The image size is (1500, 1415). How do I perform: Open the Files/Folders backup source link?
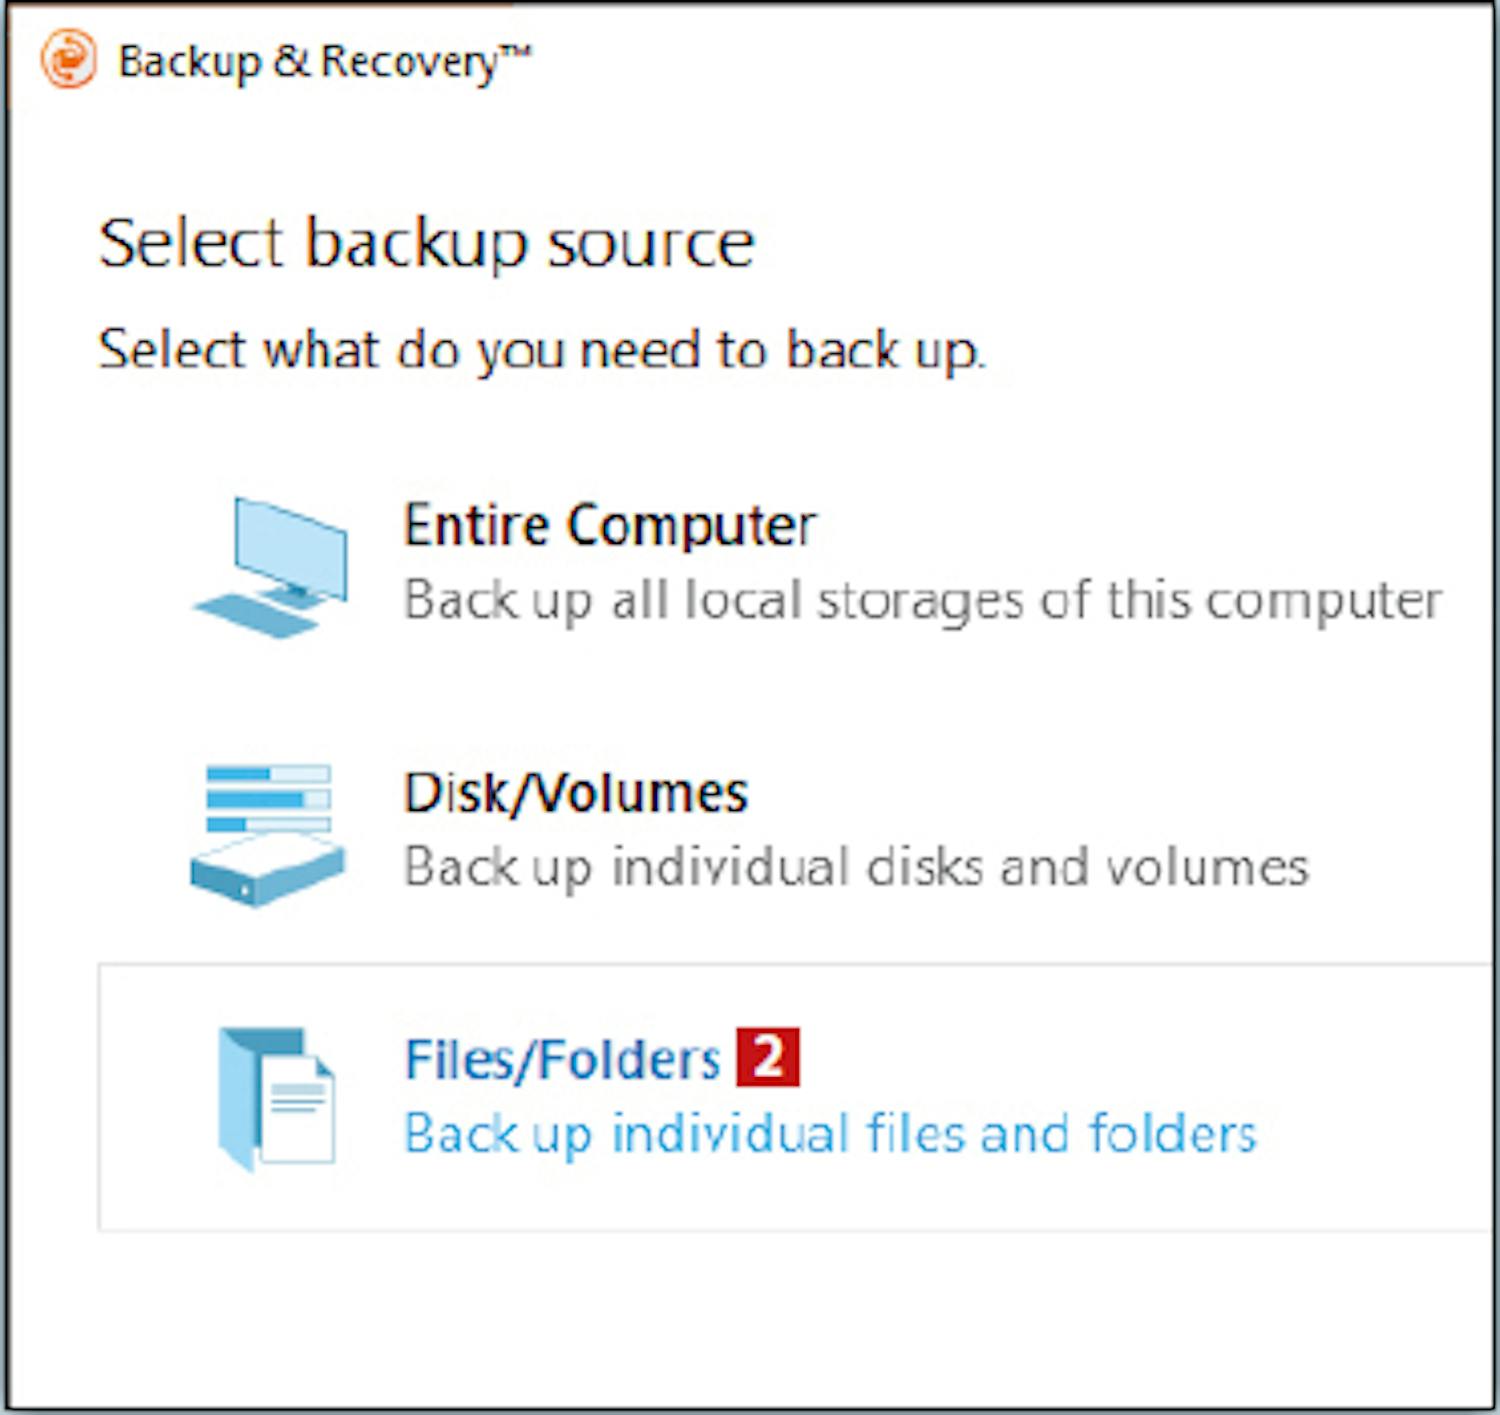562,1060
